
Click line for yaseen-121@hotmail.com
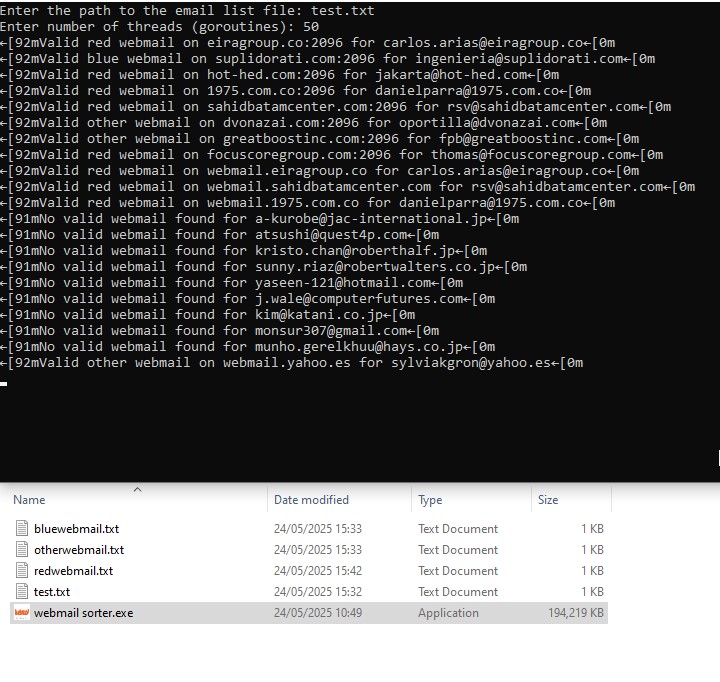pos(231,282)
